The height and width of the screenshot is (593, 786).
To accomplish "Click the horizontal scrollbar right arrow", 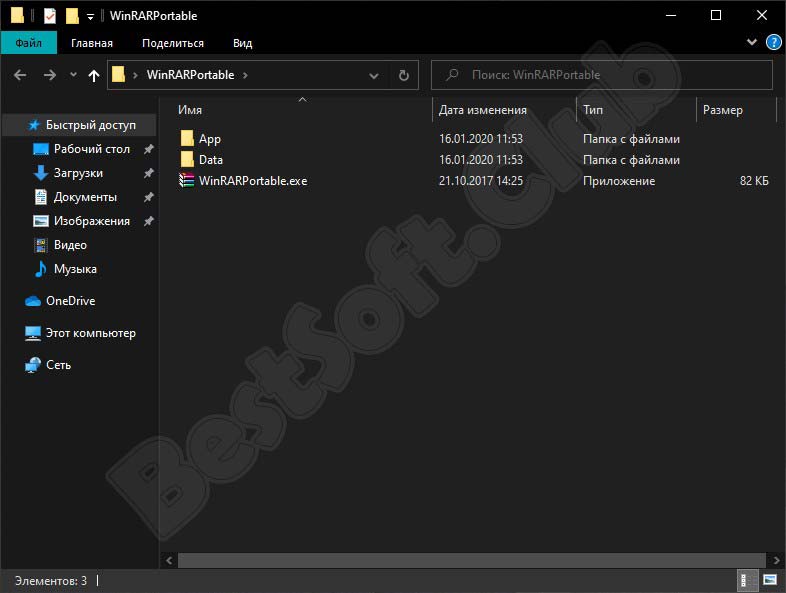I will 776,560.
